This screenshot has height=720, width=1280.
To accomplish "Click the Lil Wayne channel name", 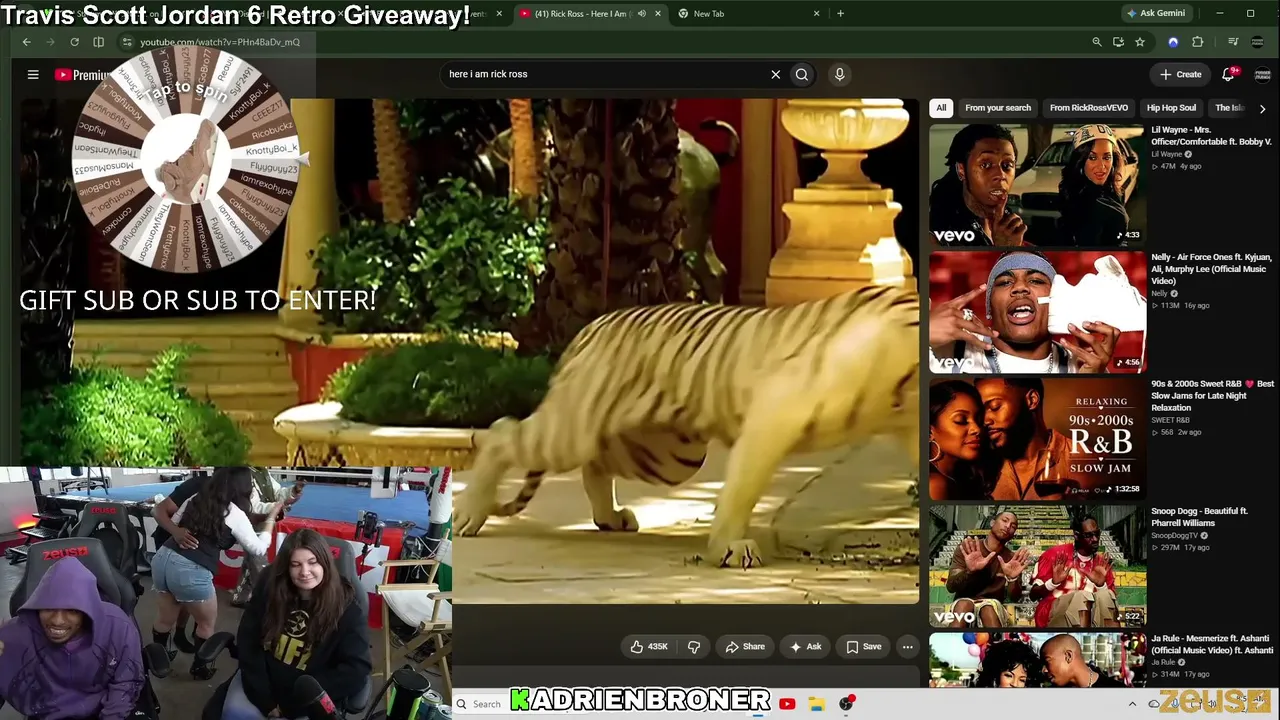I will (1167, 154).
